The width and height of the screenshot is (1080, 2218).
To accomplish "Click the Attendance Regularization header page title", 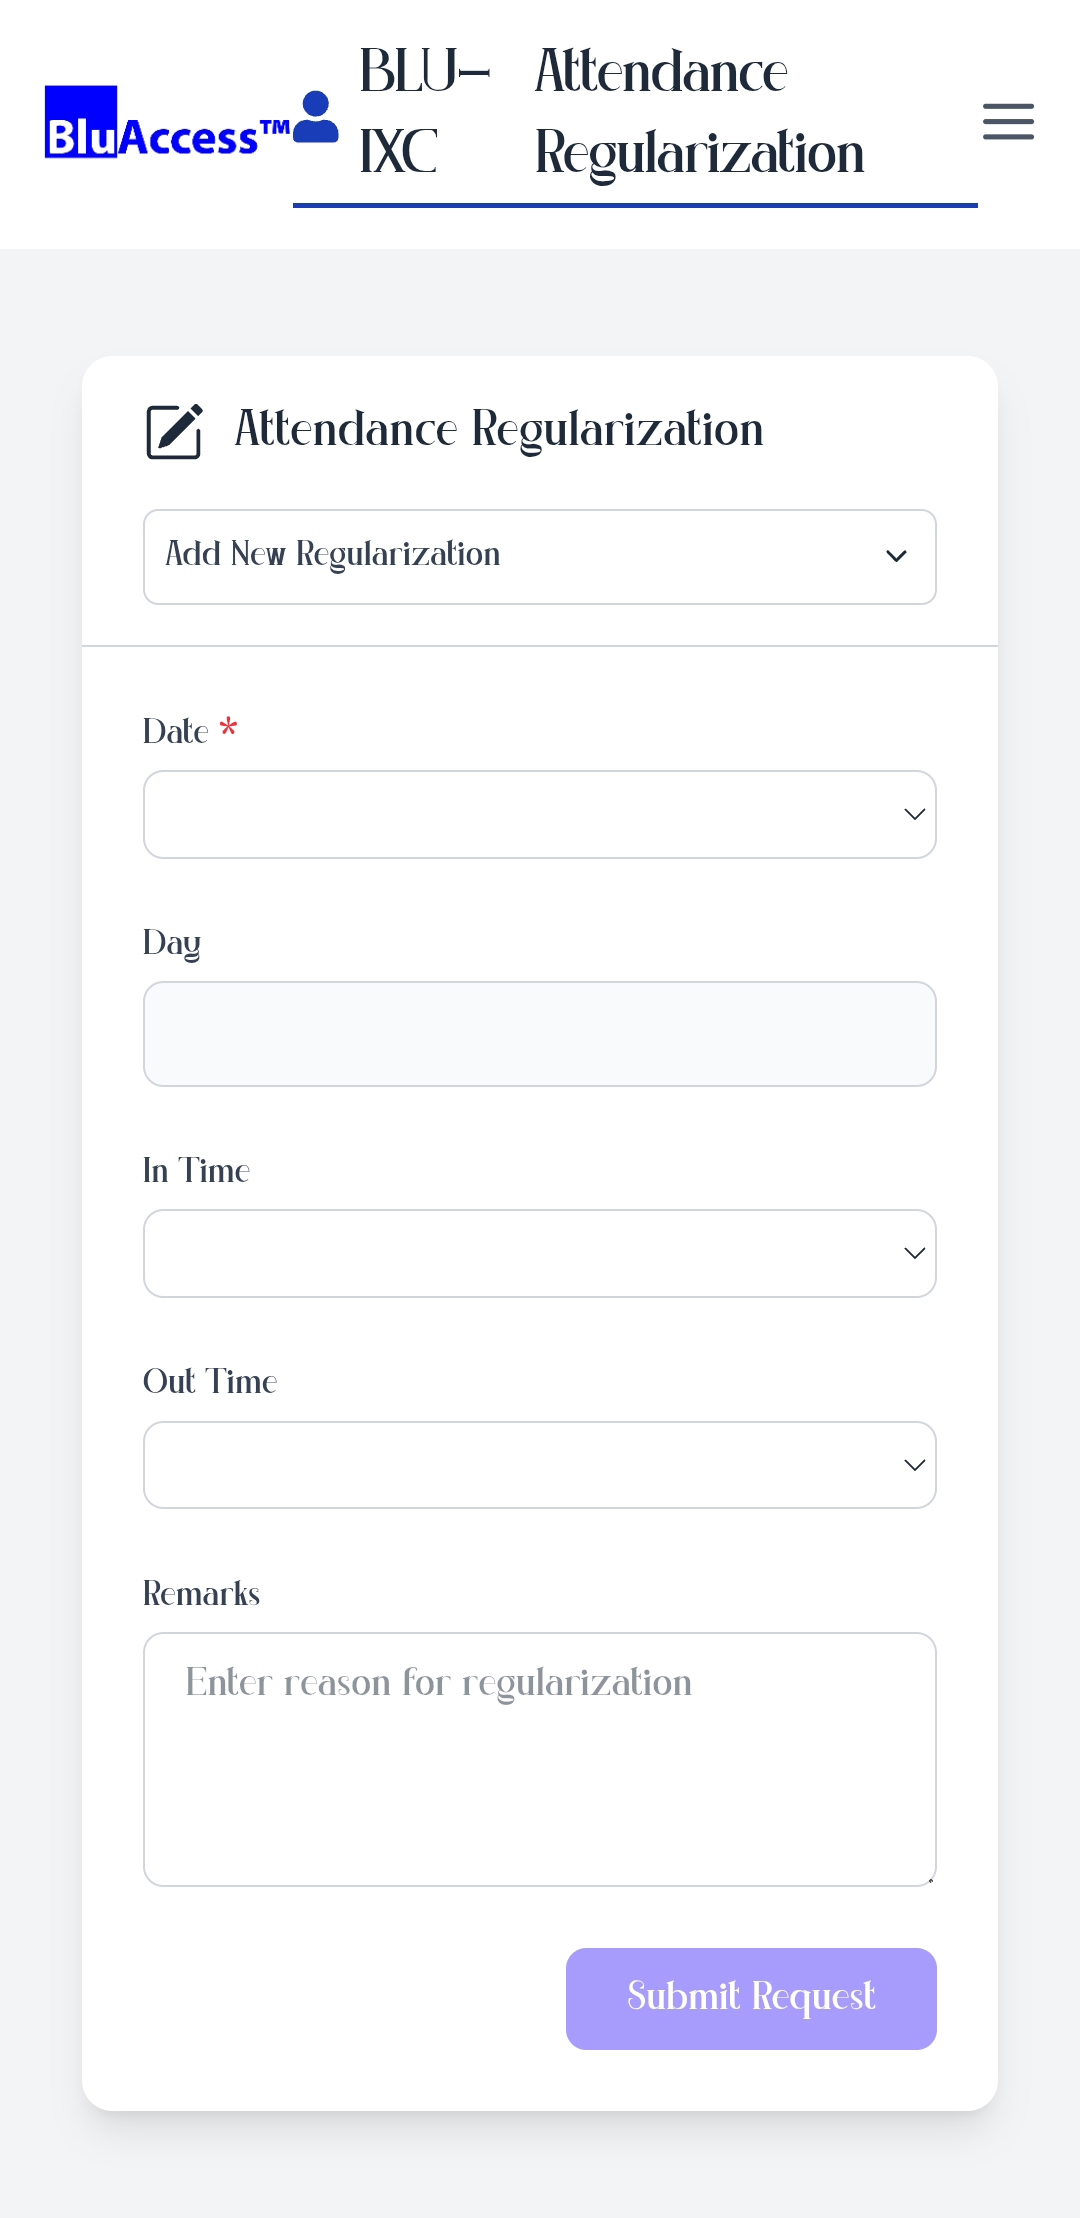I will pos(699,112).
